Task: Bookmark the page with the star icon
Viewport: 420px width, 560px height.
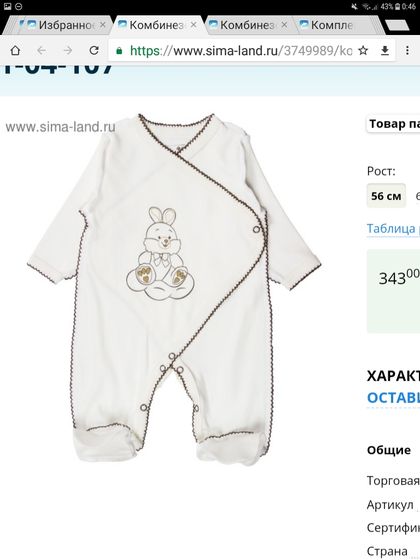Action: pos(363,51)
